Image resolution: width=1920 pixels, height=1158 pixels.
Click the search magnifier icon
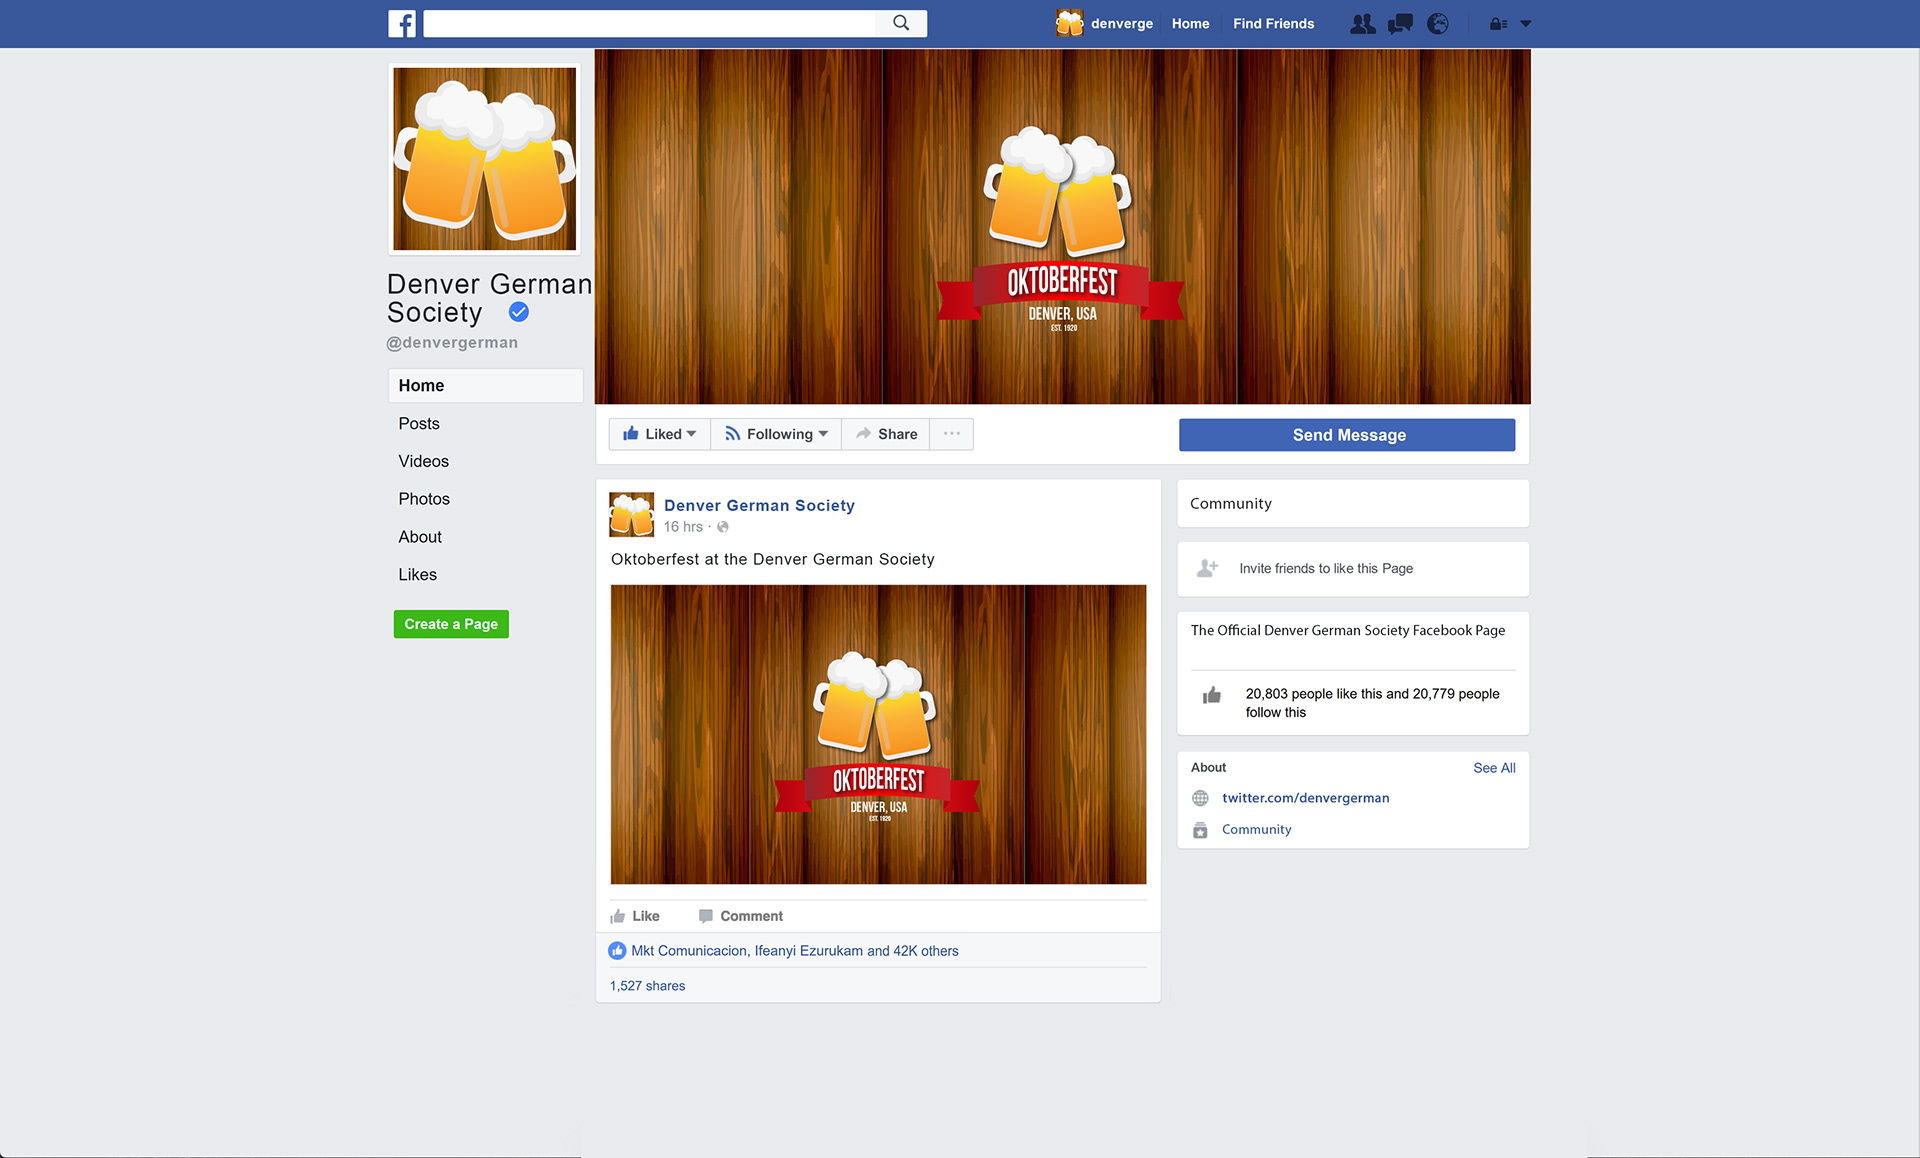point(901,23)
